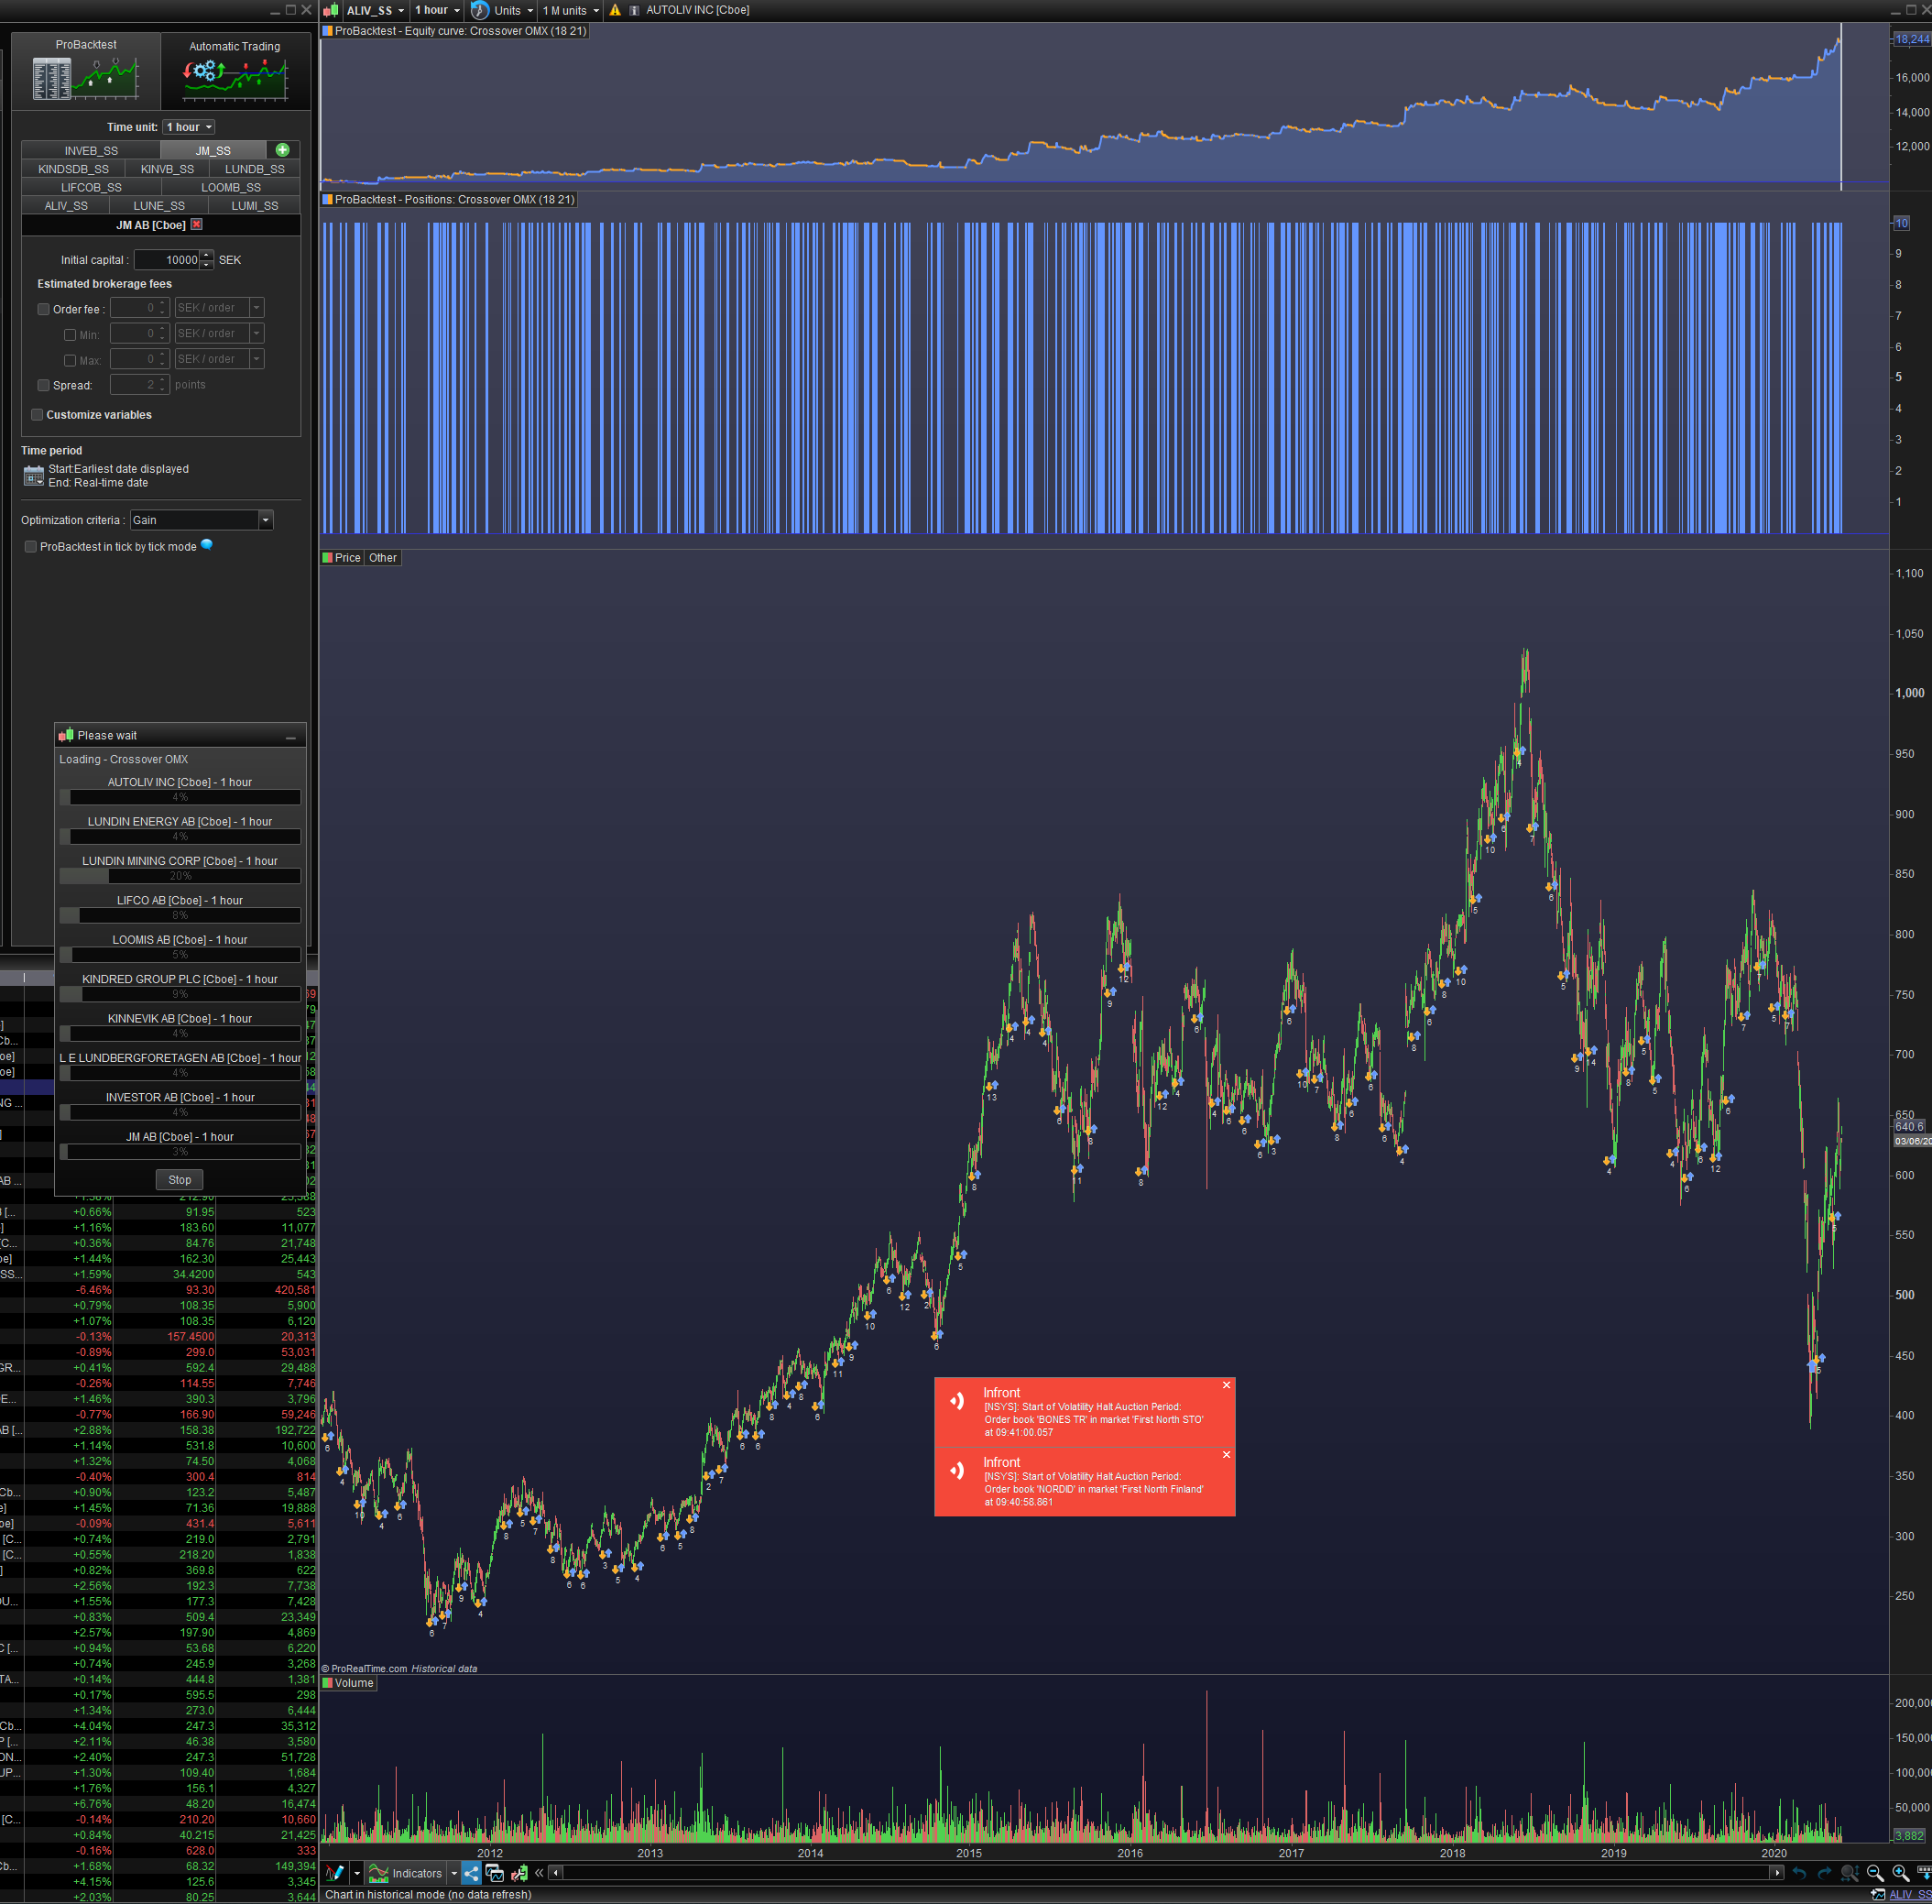The height and width of the screenshot is (1904, 1932).
Task: Remove JM AB with red X icon
Action: coord(197,225)
